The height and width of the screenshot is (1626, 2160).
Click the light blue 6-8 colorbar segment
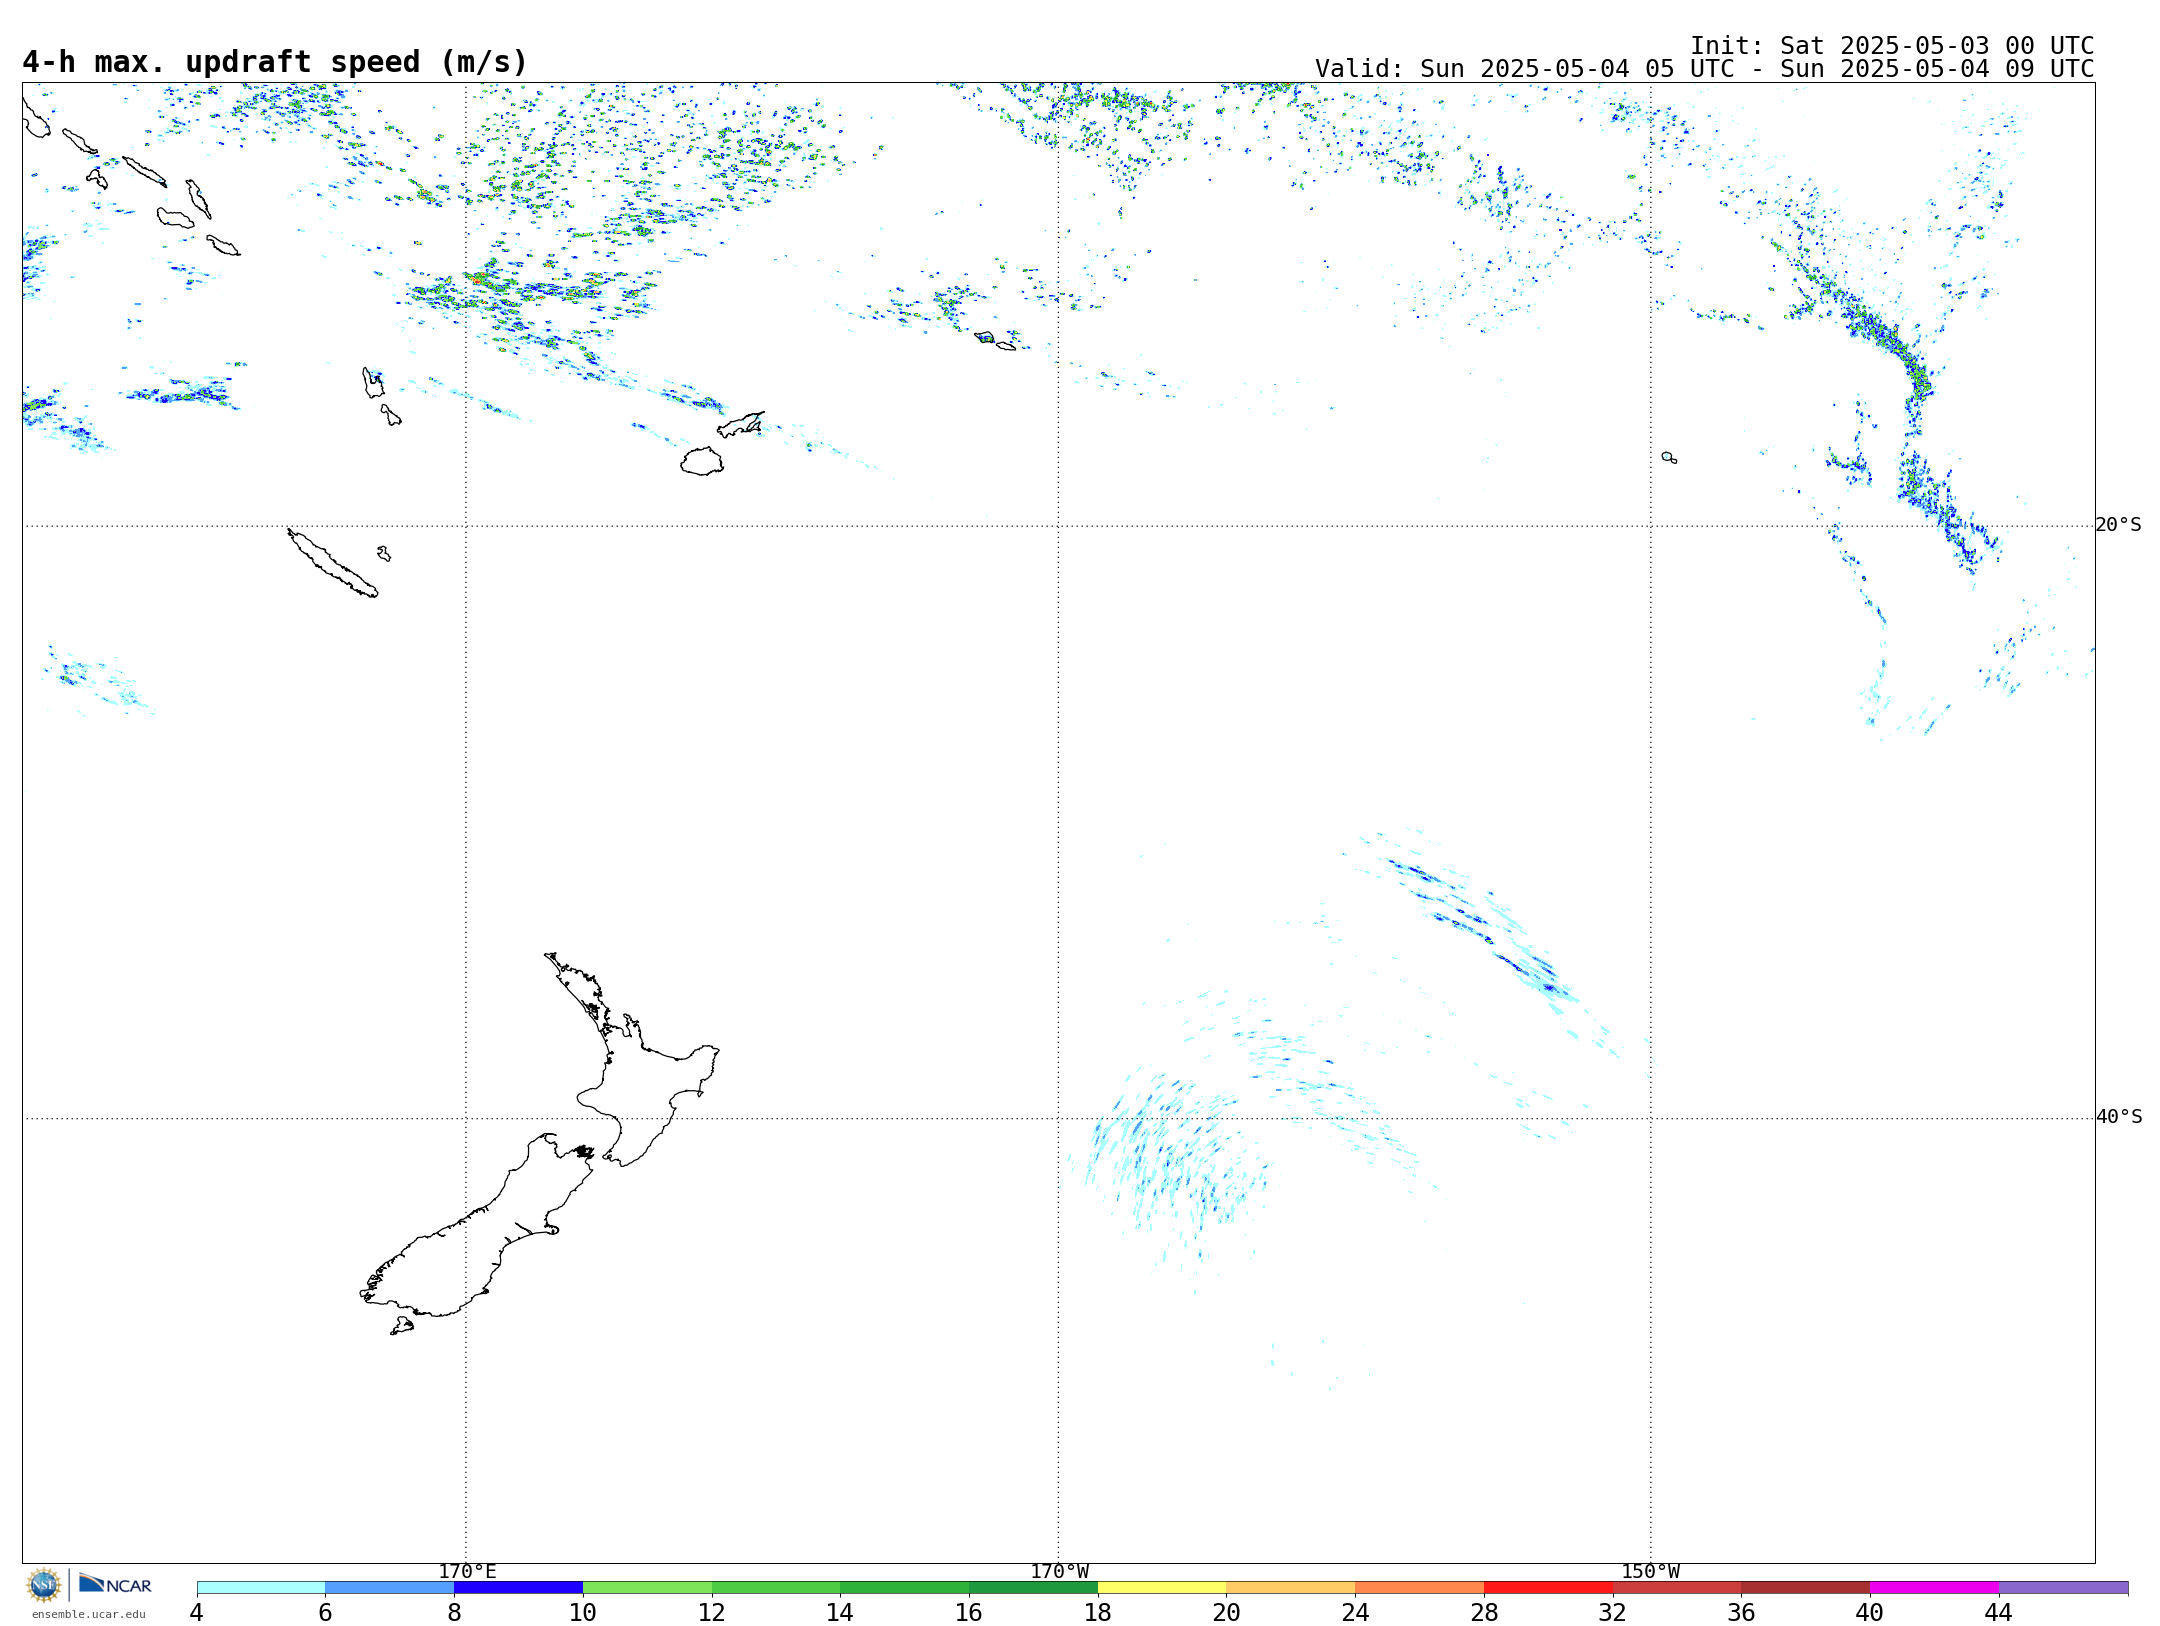point(390,1588)
